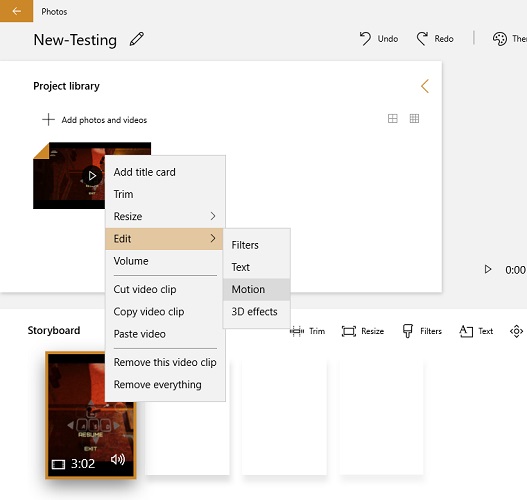527x500 pixels.
Task: Select Motion in the Edit submenu
Action: click(256, 289)
